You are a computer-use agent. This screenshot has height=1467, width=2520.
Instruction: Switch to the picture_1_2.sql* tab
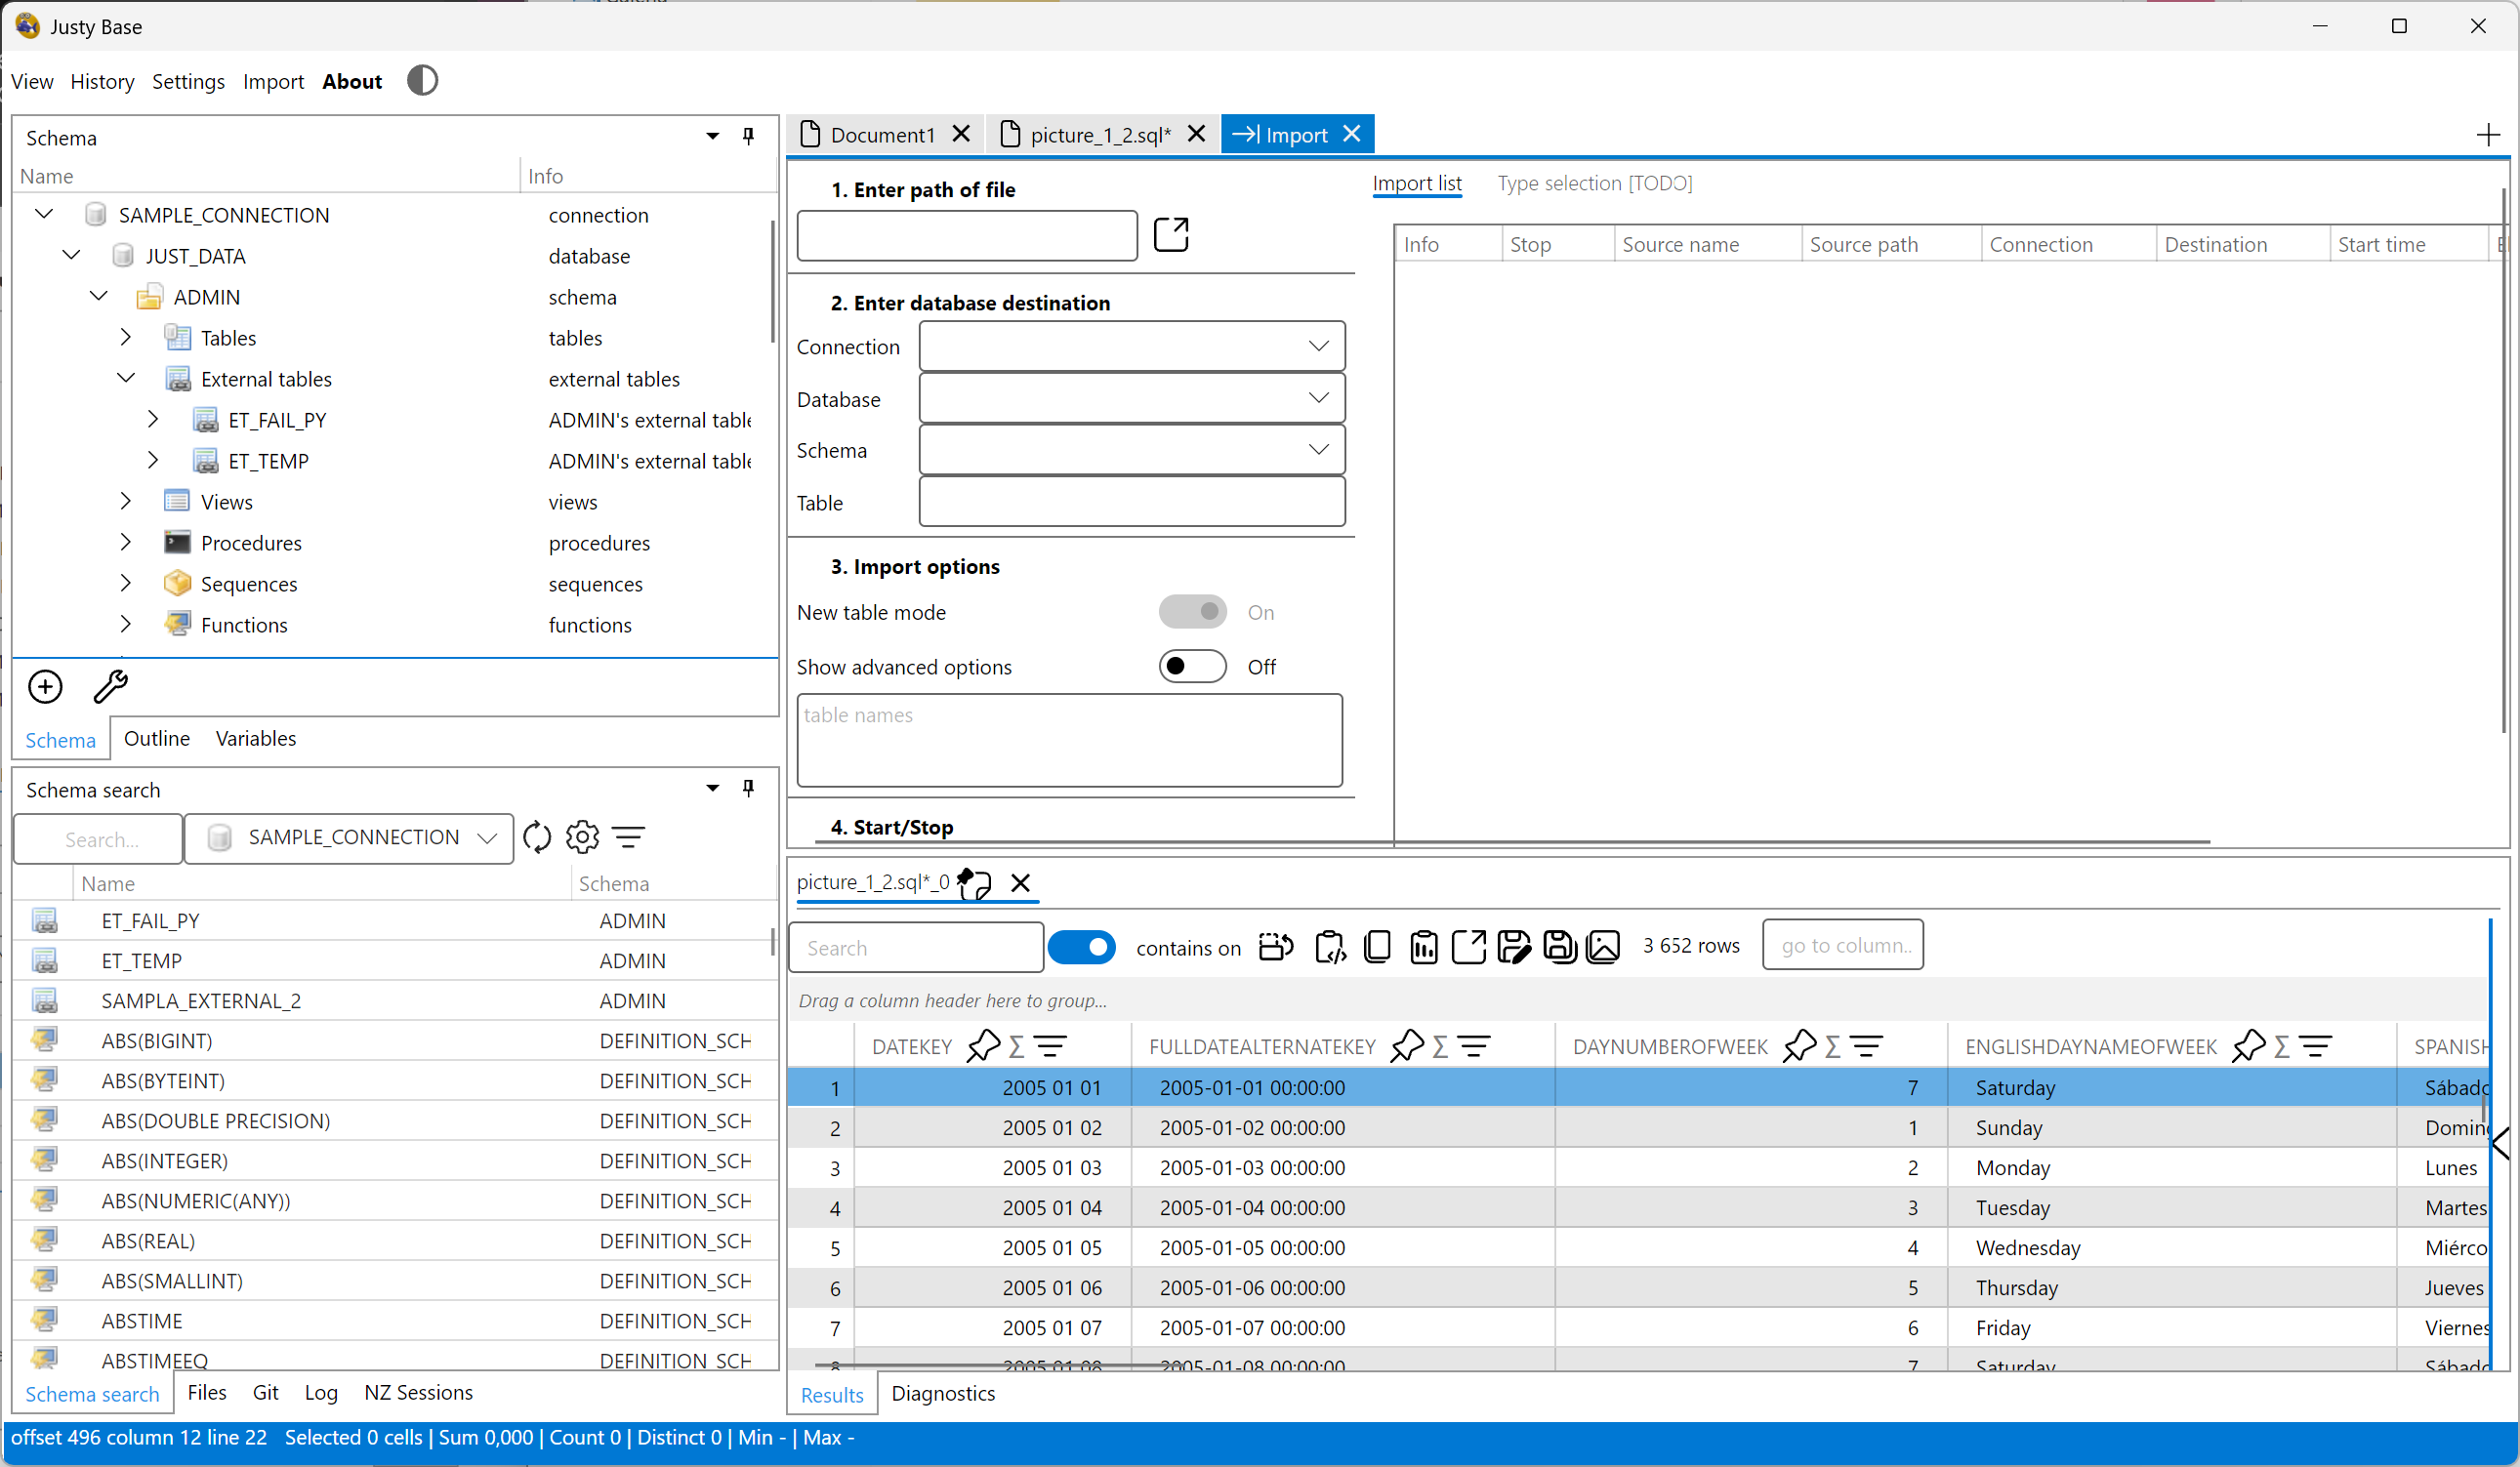click(x=1100, y=135)
